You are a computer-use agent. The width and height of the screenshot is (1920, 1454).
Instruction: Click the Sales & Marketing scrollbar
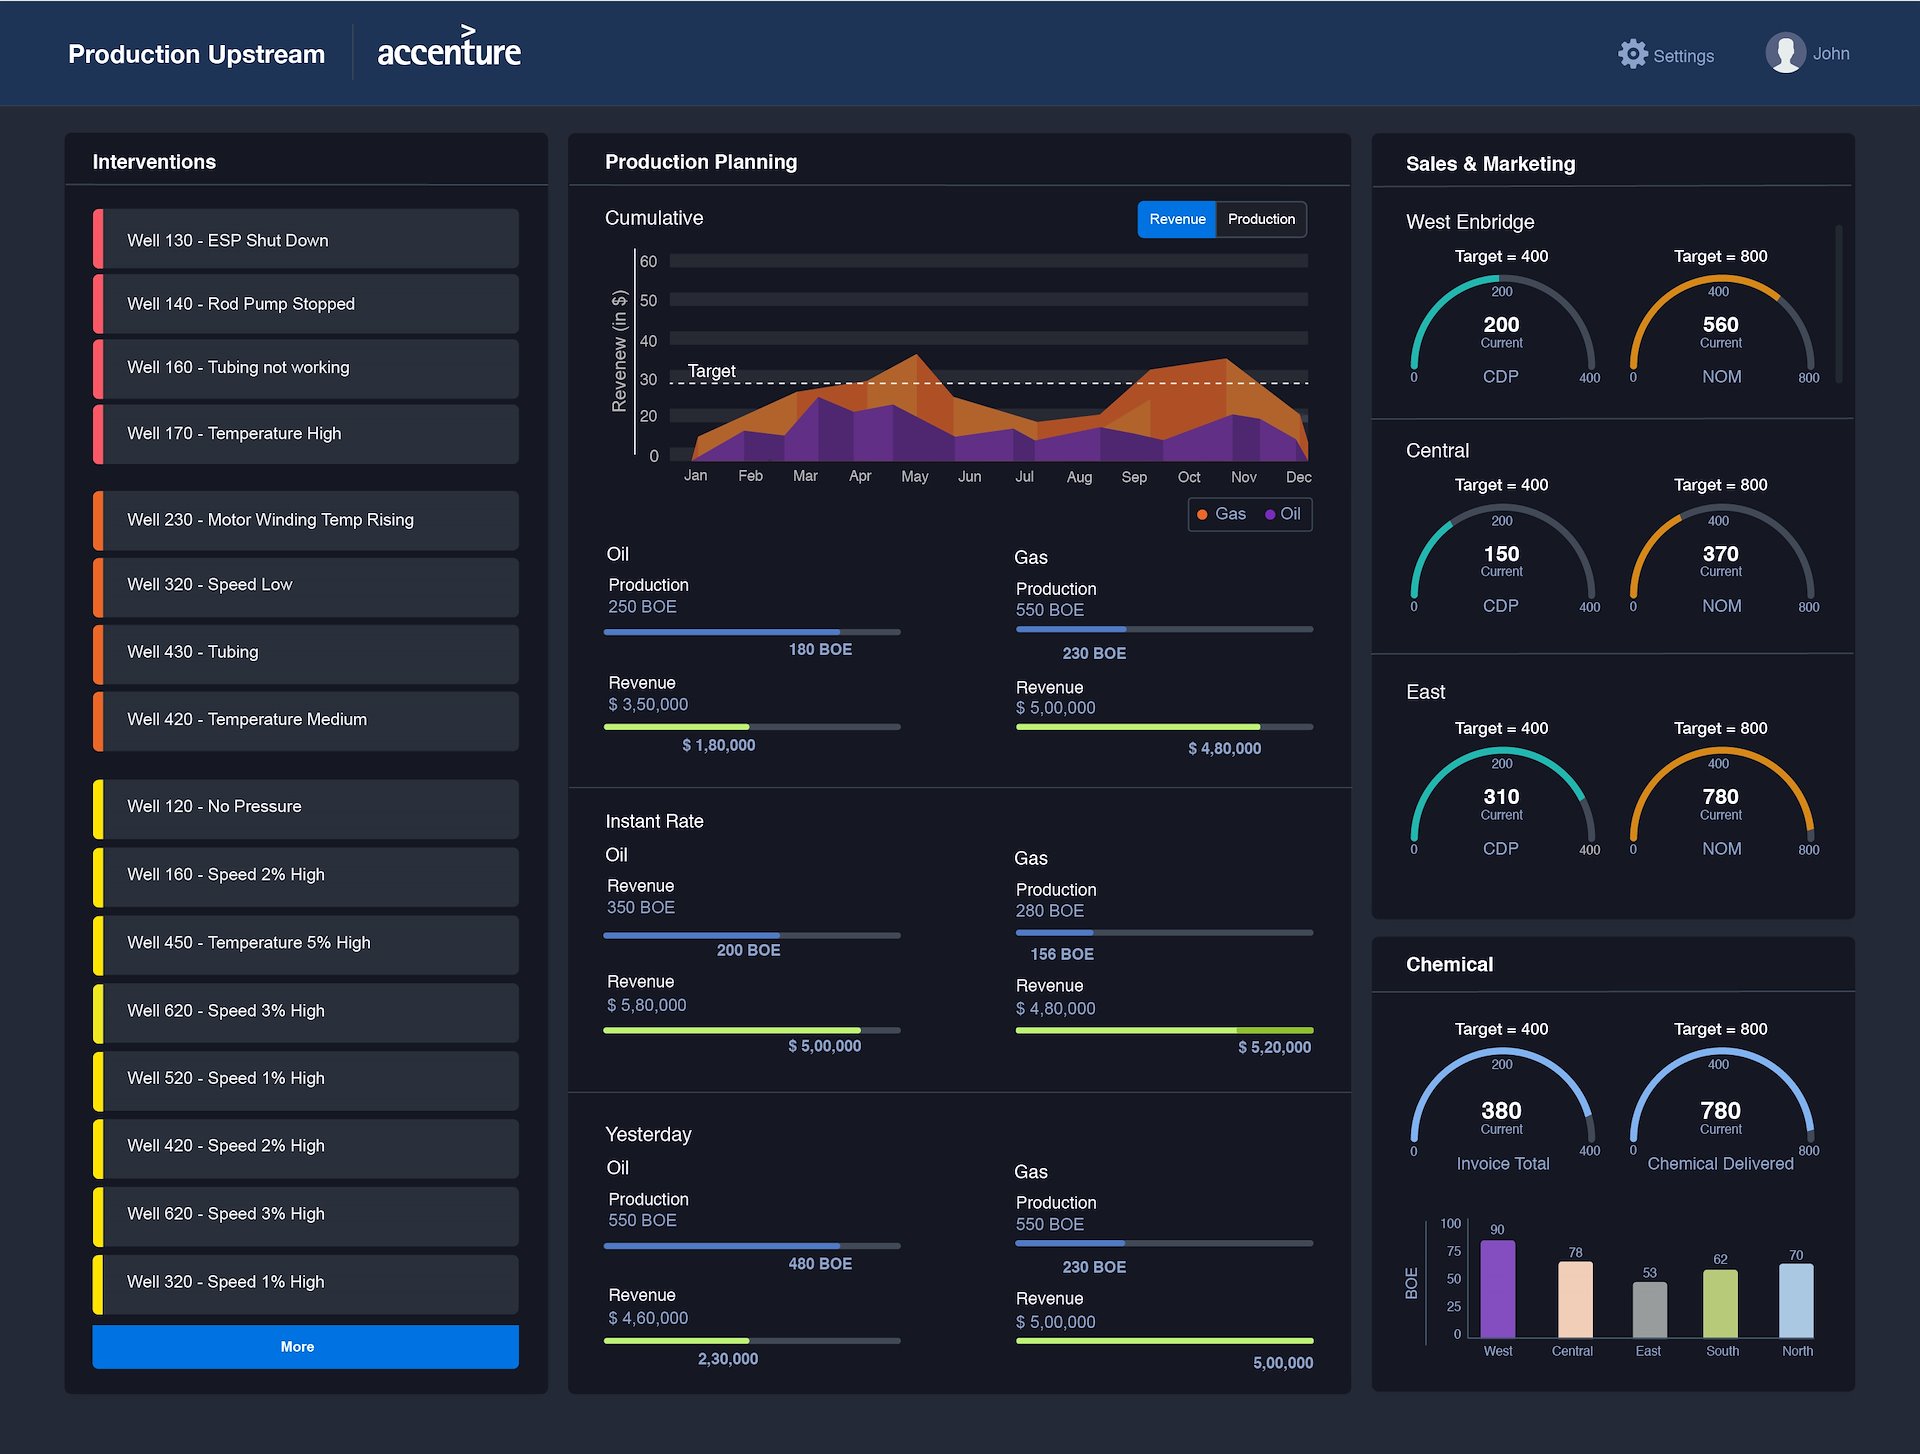pos(1838,303)
